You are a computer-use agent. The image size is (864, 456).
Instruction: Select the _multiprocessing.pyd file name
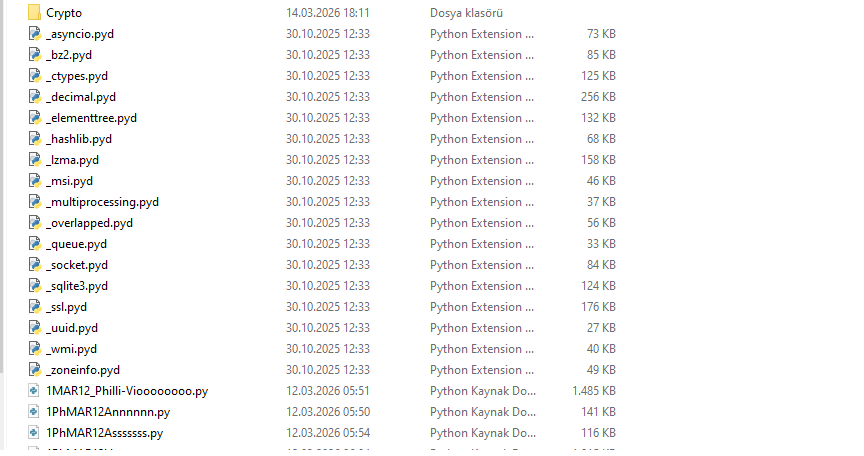[x=102, y=202]
